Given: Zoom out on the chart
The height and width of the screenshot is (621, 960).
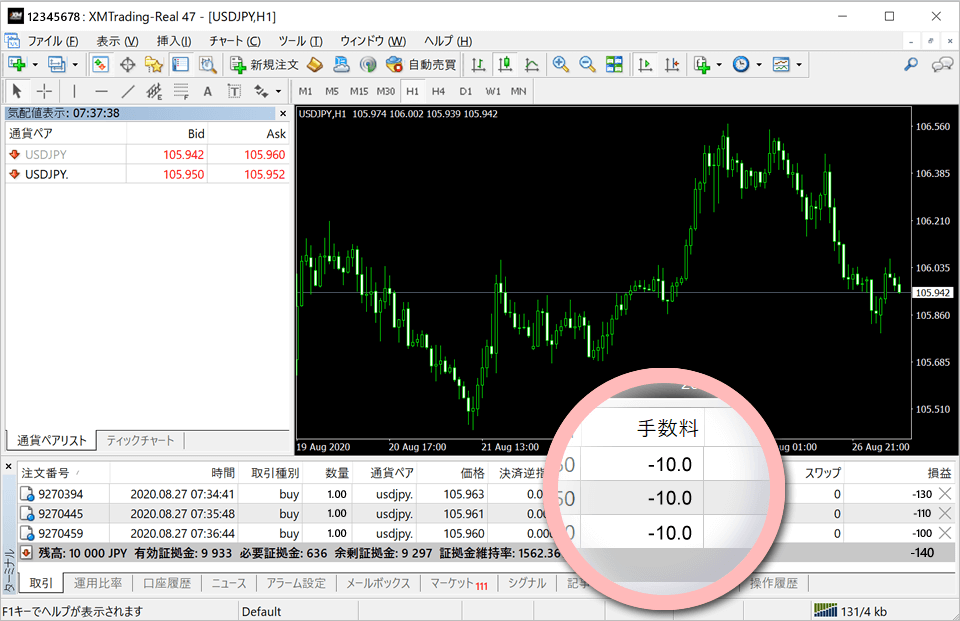Looking at the screenshot, I should pos(587,65).
